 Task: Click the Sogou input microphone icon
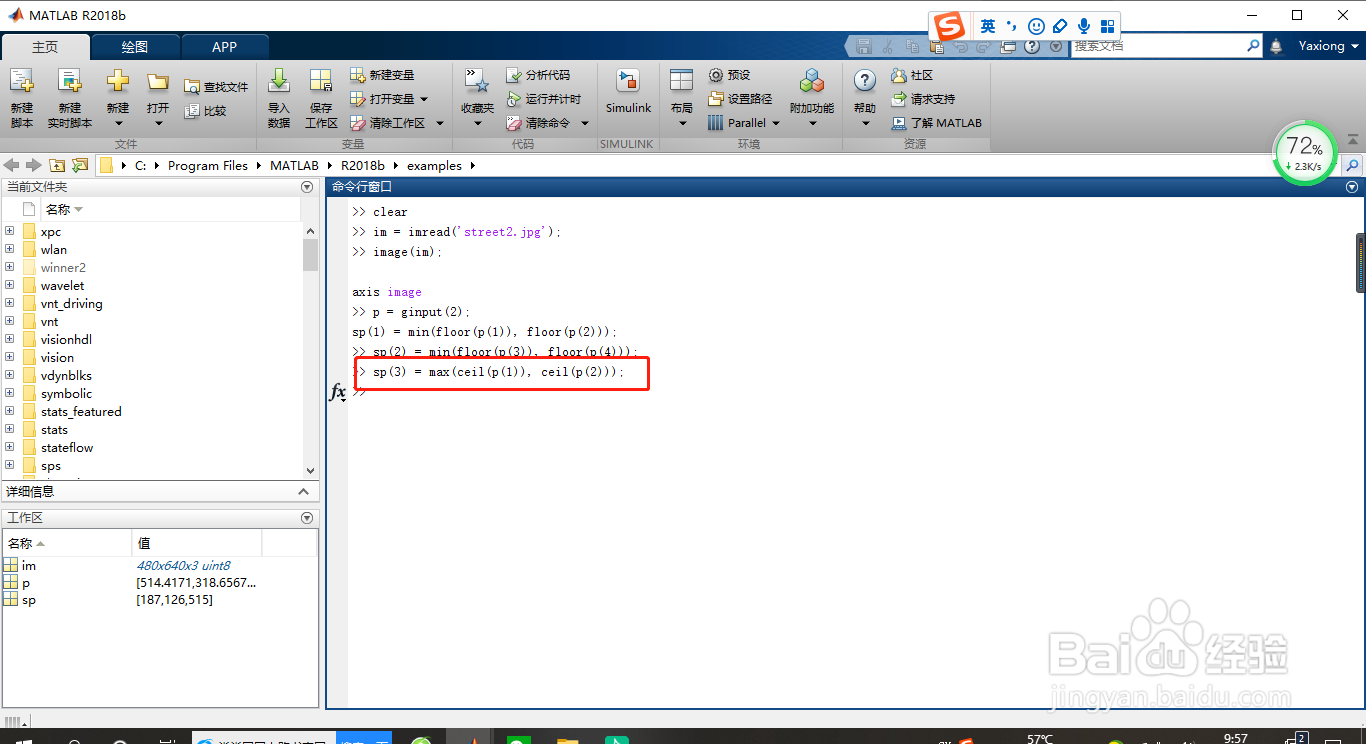click(x=1083, y=26)
